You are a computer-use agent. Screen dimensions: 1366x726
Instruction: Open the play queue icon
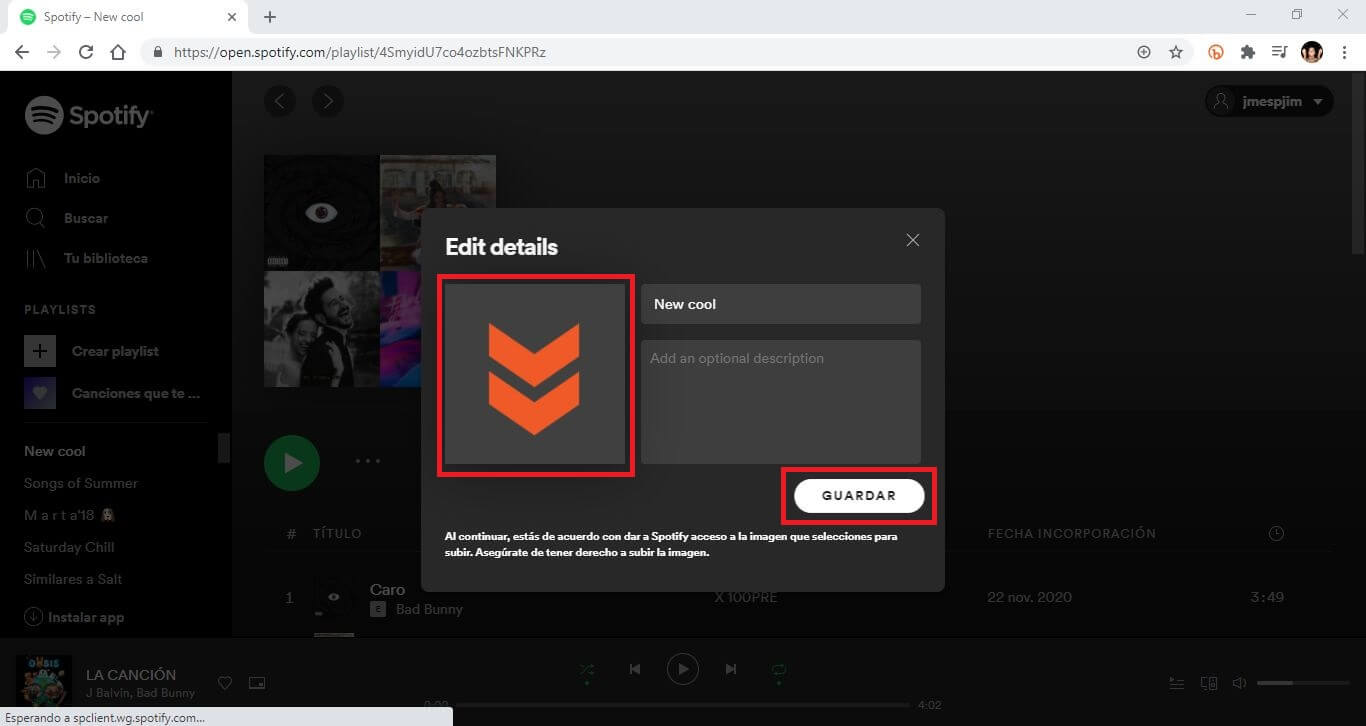click(1177, 683)
